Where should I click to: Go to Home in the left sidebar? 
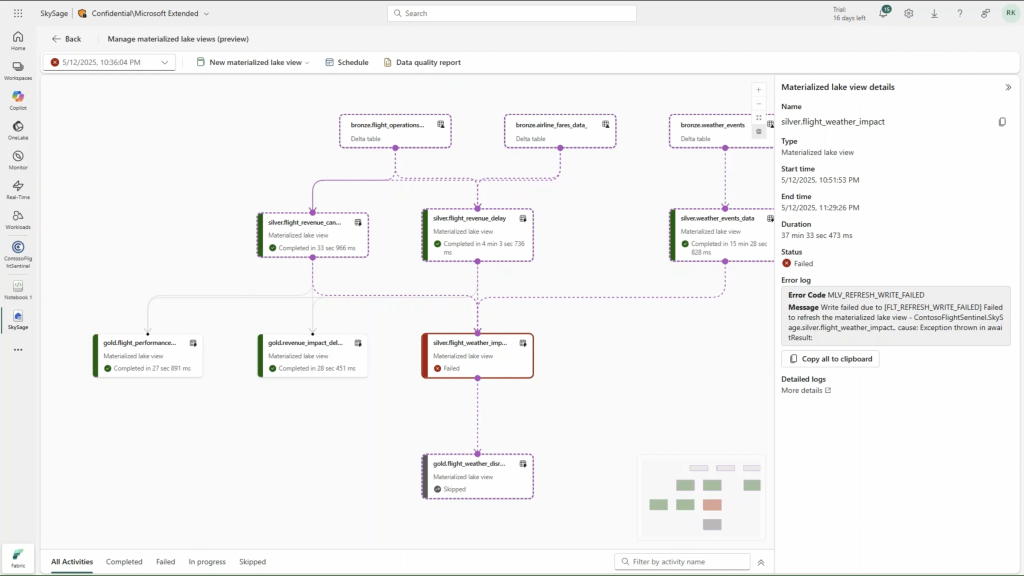click(x=18, y=40)
